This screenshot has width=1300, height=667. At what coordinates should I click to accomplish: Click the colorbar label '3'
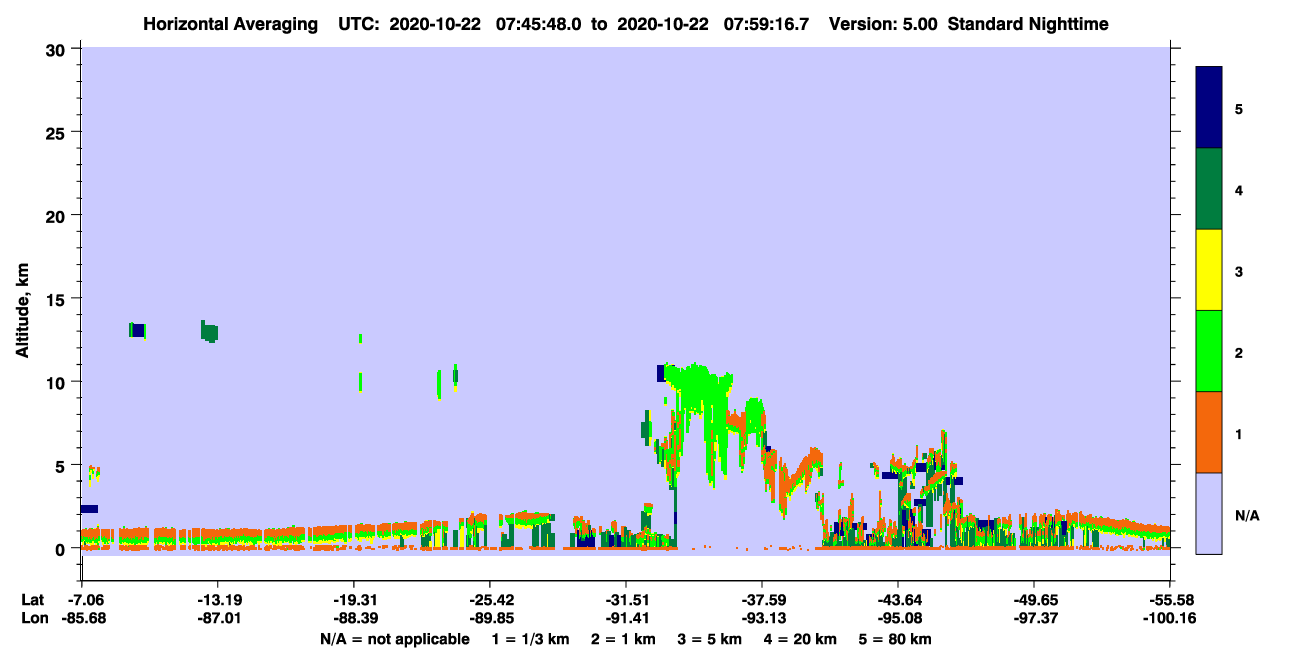coord(1239,270)
